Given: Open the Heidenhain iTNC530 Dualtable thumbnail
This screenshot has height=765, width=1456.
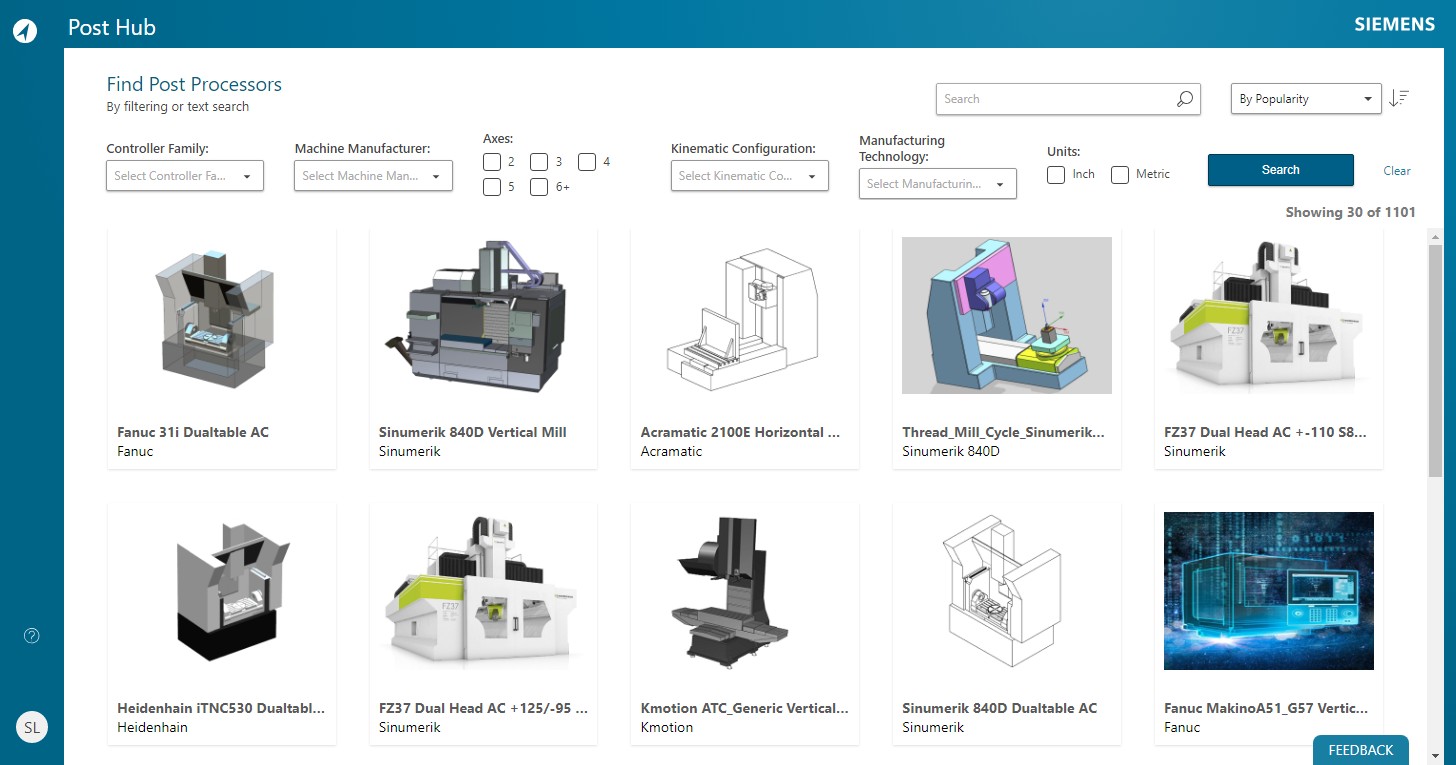Looking at the screenshot, I should coord(221,591).
